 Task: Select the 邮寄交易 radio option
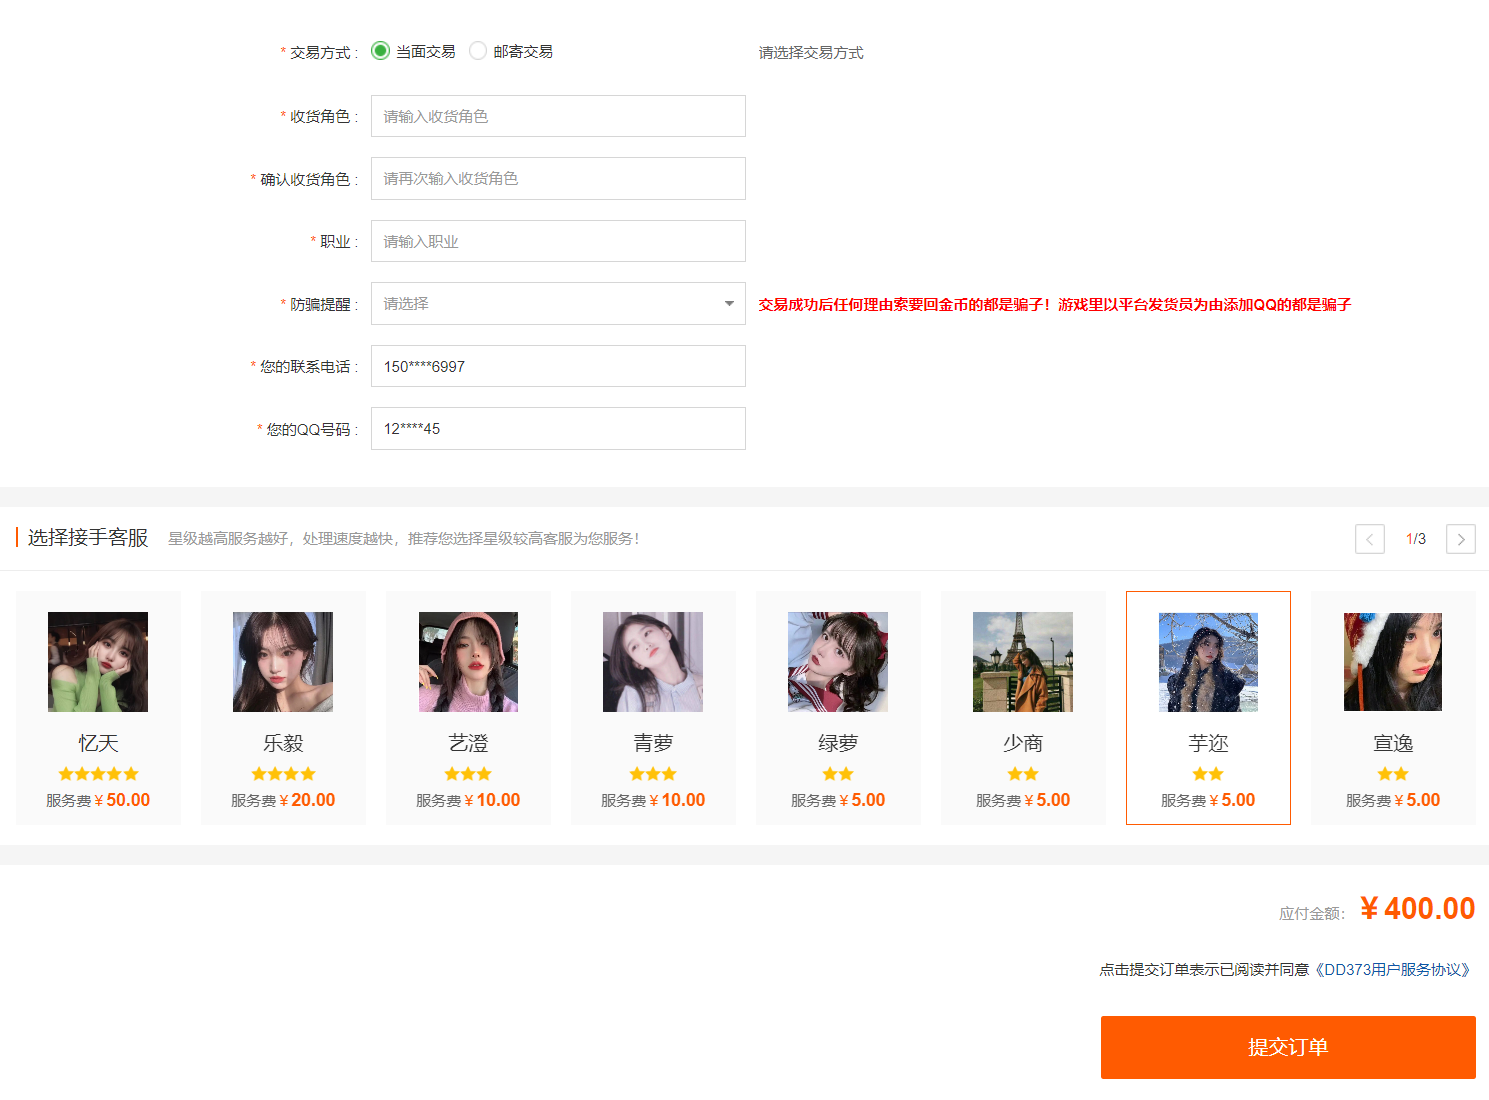click(x=478, y=51)
